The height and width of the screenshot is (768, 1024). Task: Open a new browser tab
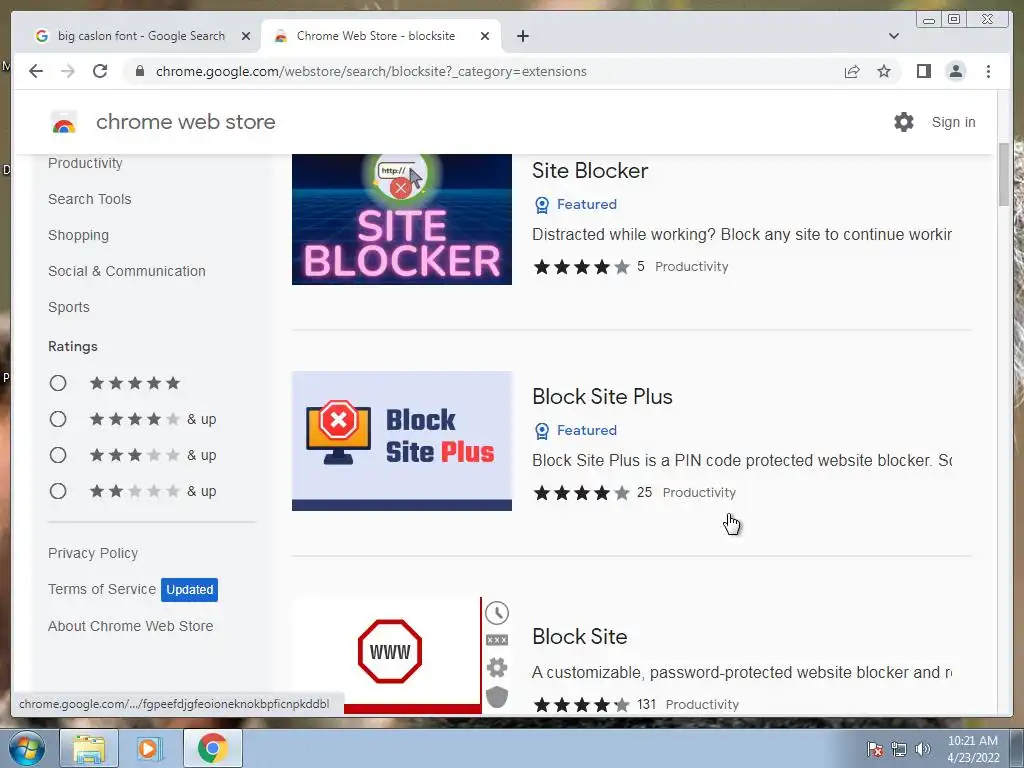click(522, 36)
